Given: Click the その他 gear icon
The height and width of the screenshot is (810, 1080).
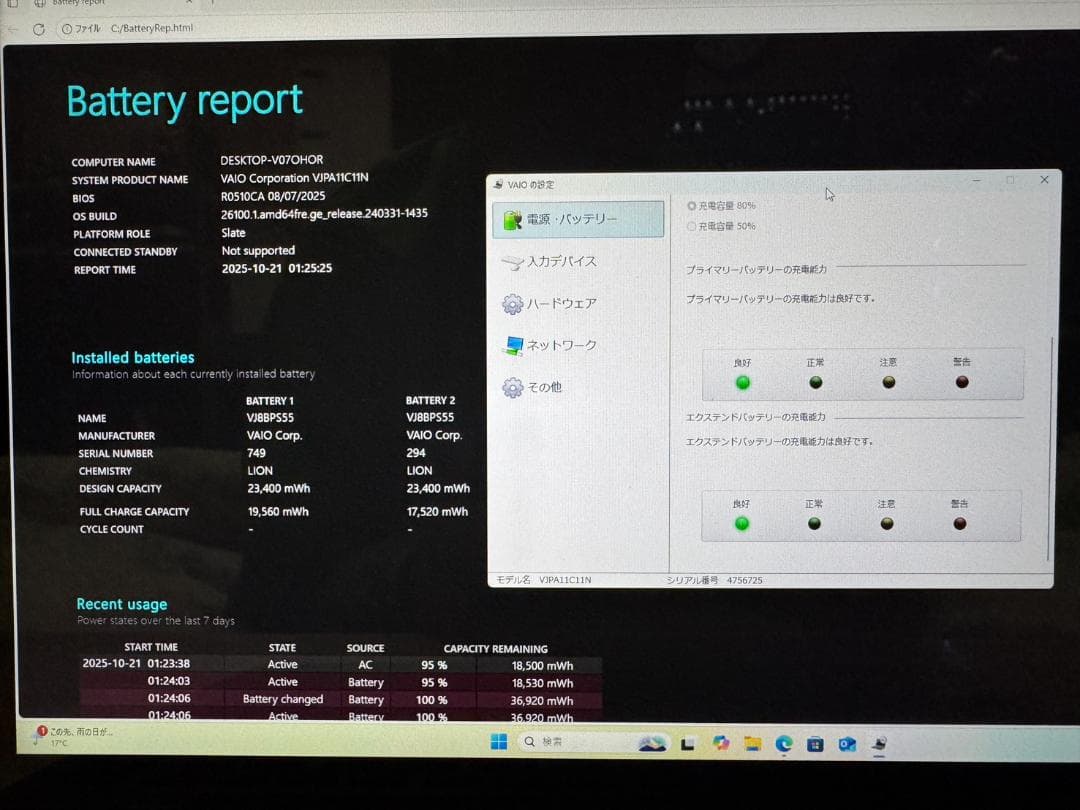Looking at the screenshot, I should click(513, 388).
